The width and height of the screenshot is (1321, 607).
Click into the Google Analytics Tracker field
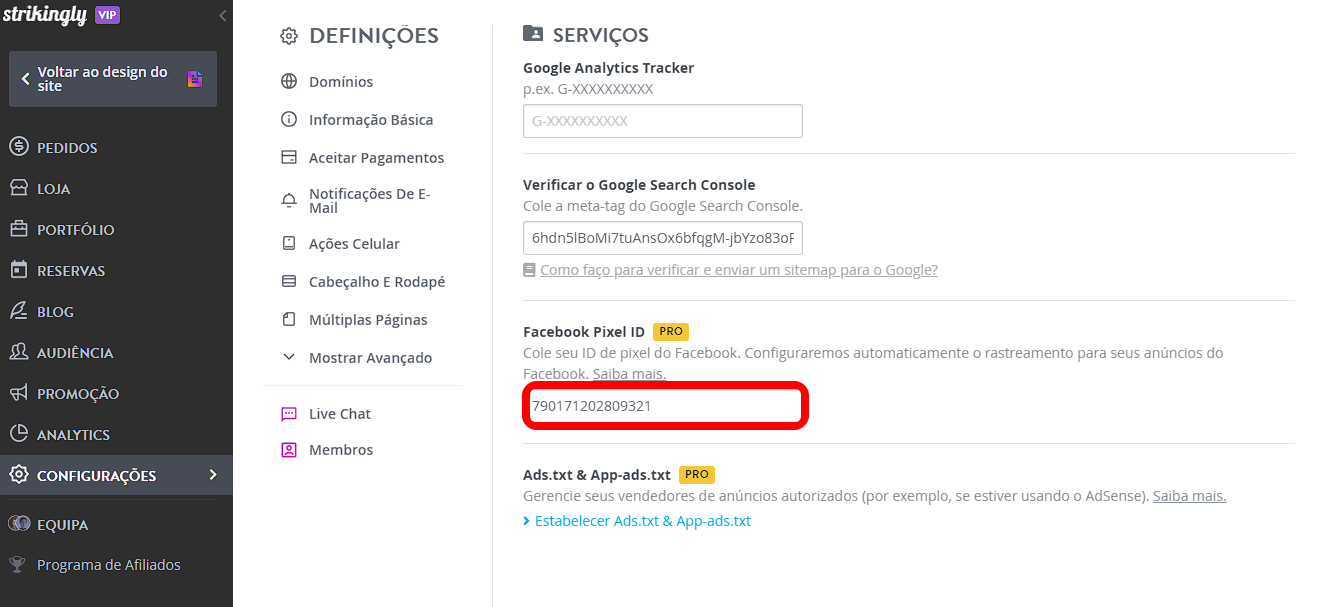[x=663, y=121]
